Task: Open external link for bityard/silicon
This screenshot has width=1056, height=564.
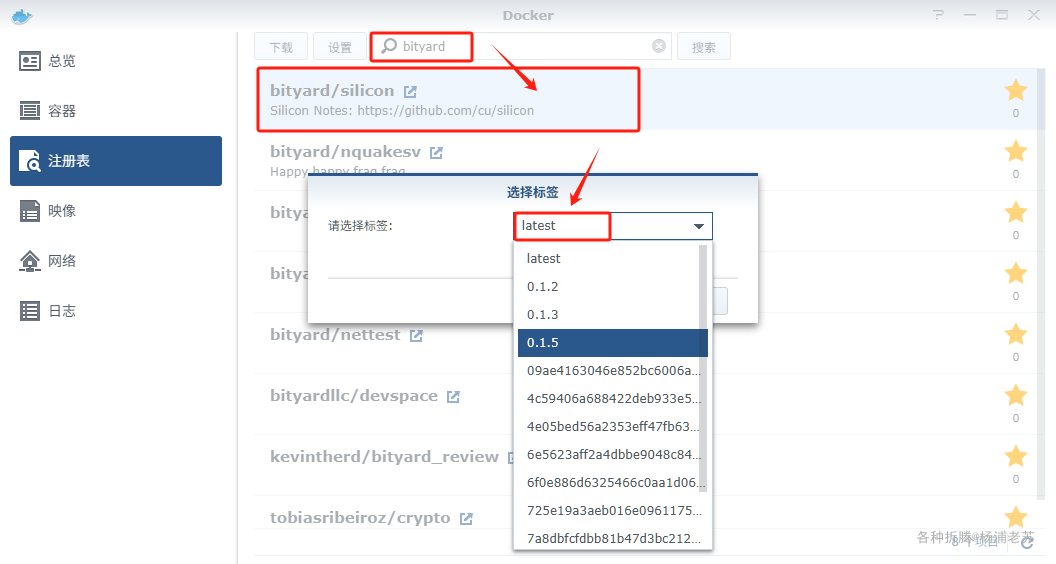Action: click(410, 92)
